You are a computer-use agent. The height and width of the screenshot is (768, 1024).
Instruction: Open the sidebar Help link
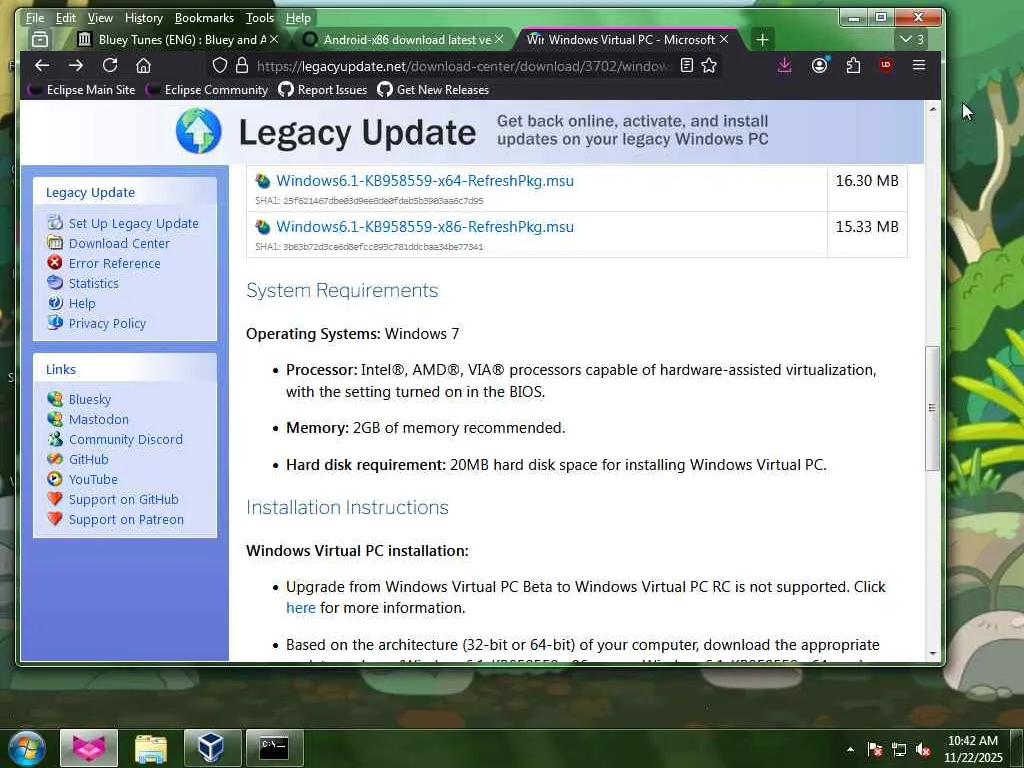click(x=82, y=304)
